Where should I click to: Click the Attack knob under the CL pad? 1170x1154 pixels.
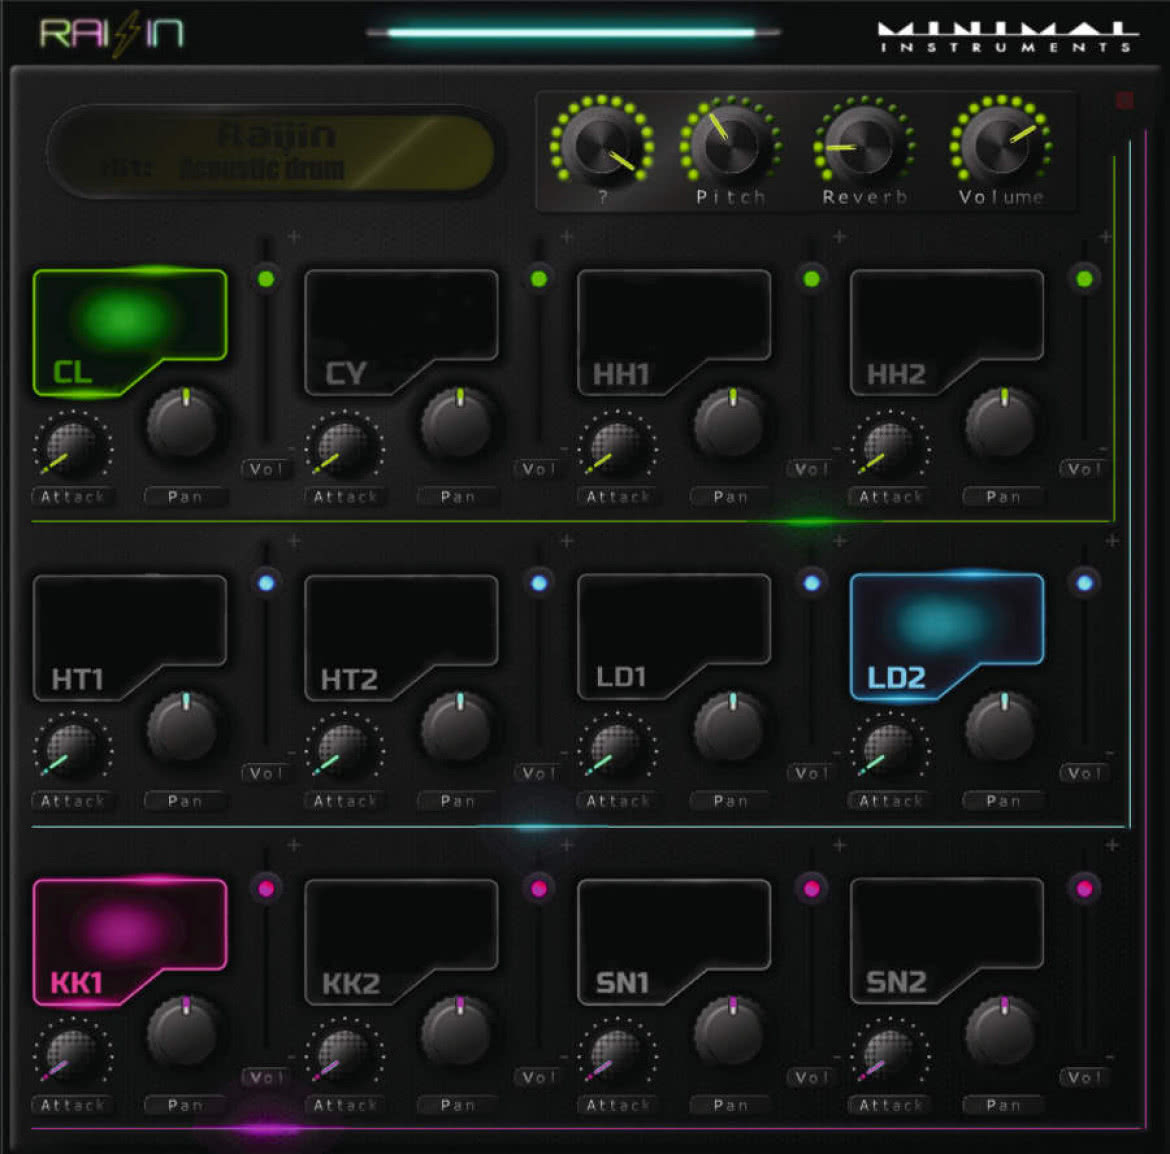point(72,446)
